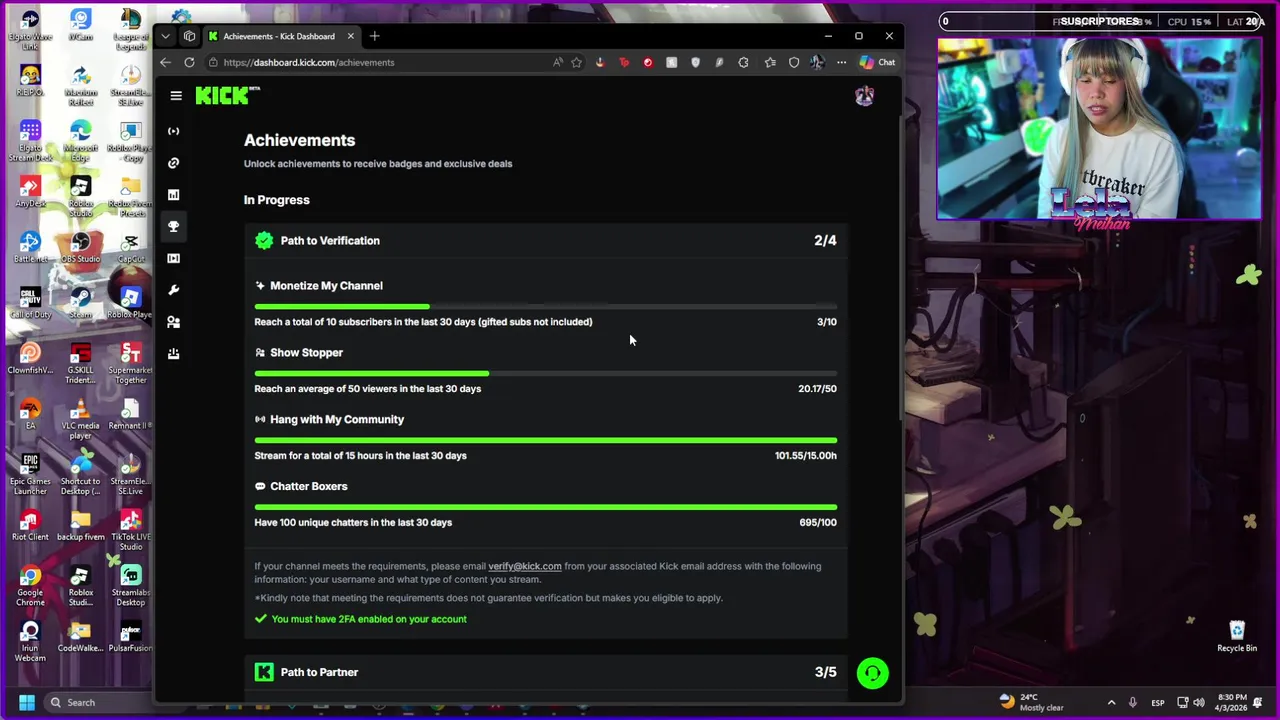Image resolution: width=1280 pixels, height=720 pixels.
Task: Add page to favorites star icon
Action: click(576, 62)
